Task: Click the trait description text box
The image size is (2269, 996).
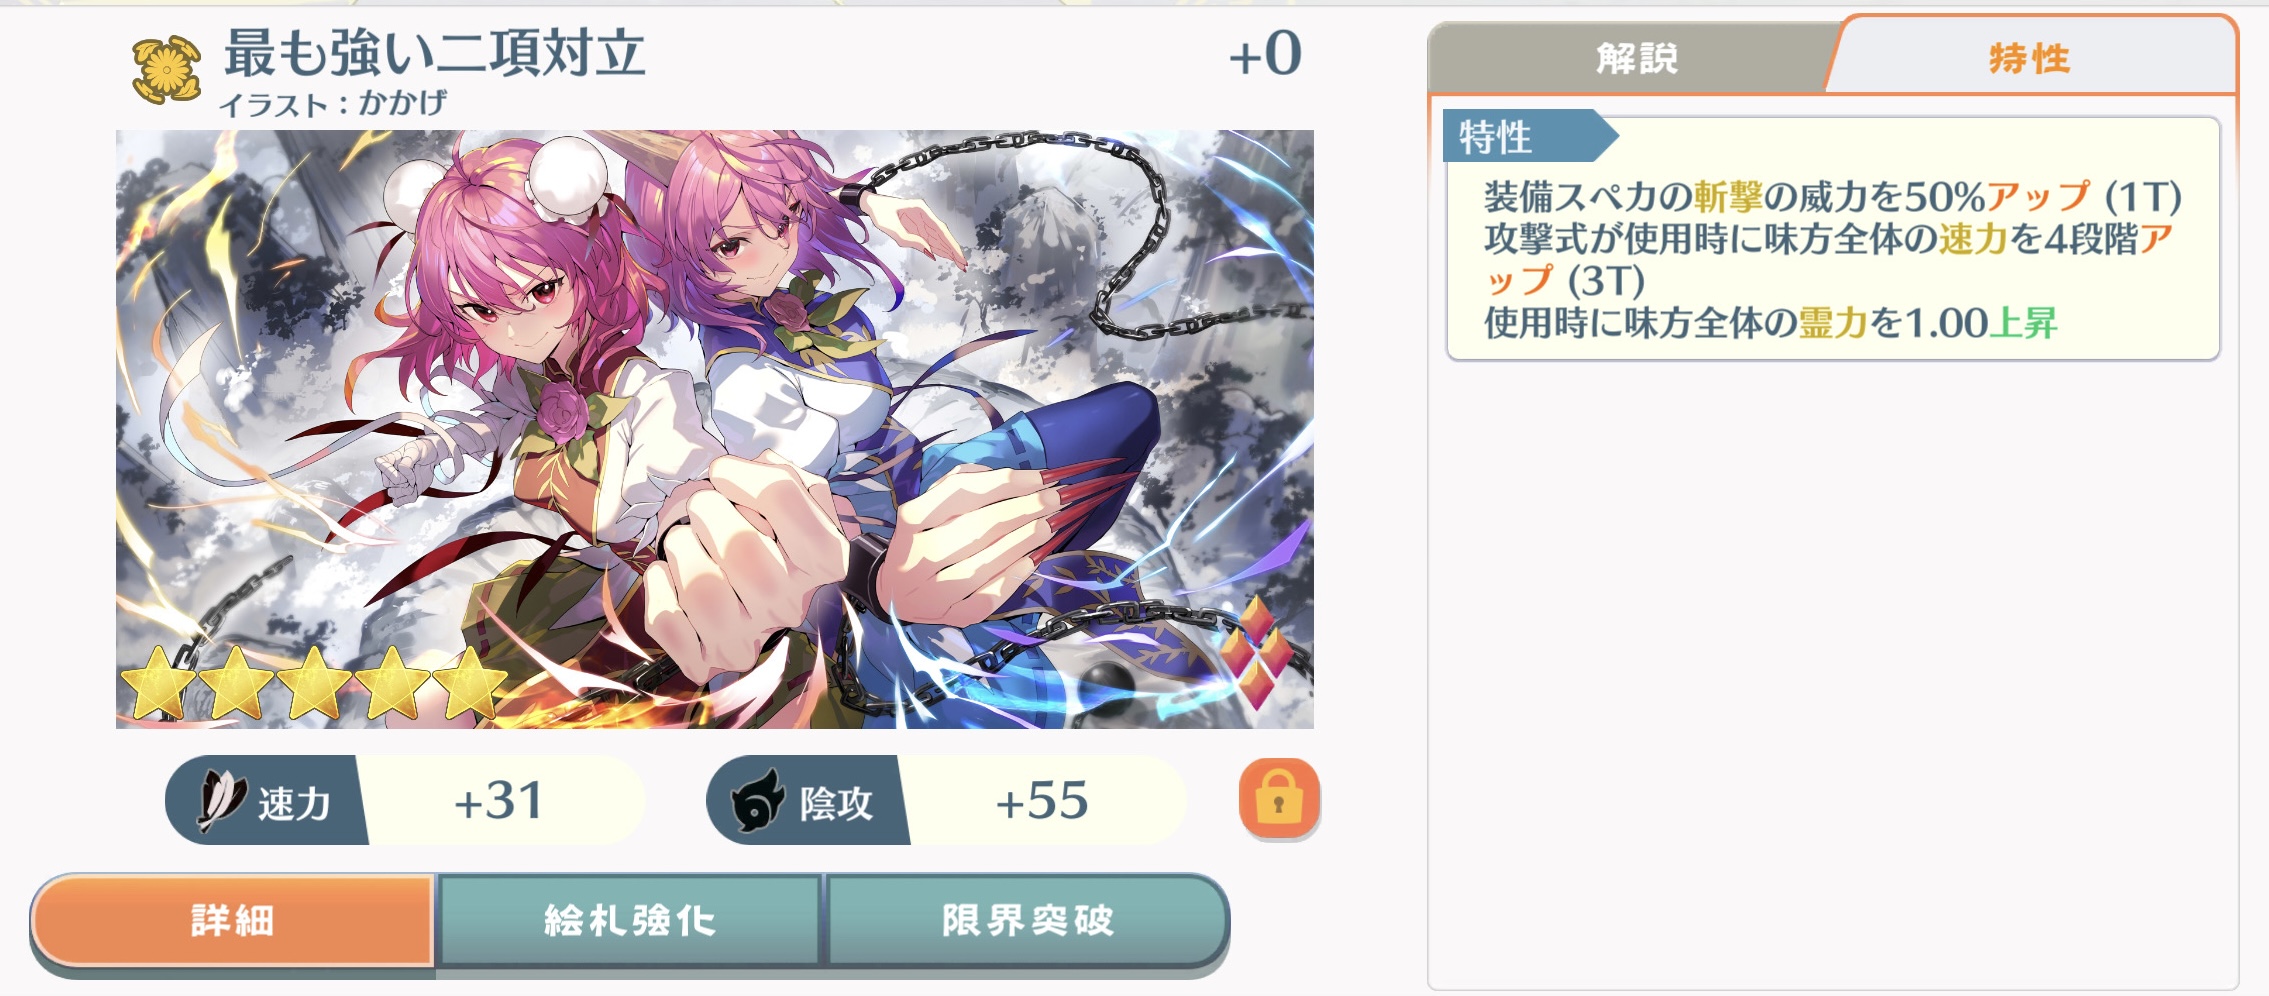Action: [1833, 238]
